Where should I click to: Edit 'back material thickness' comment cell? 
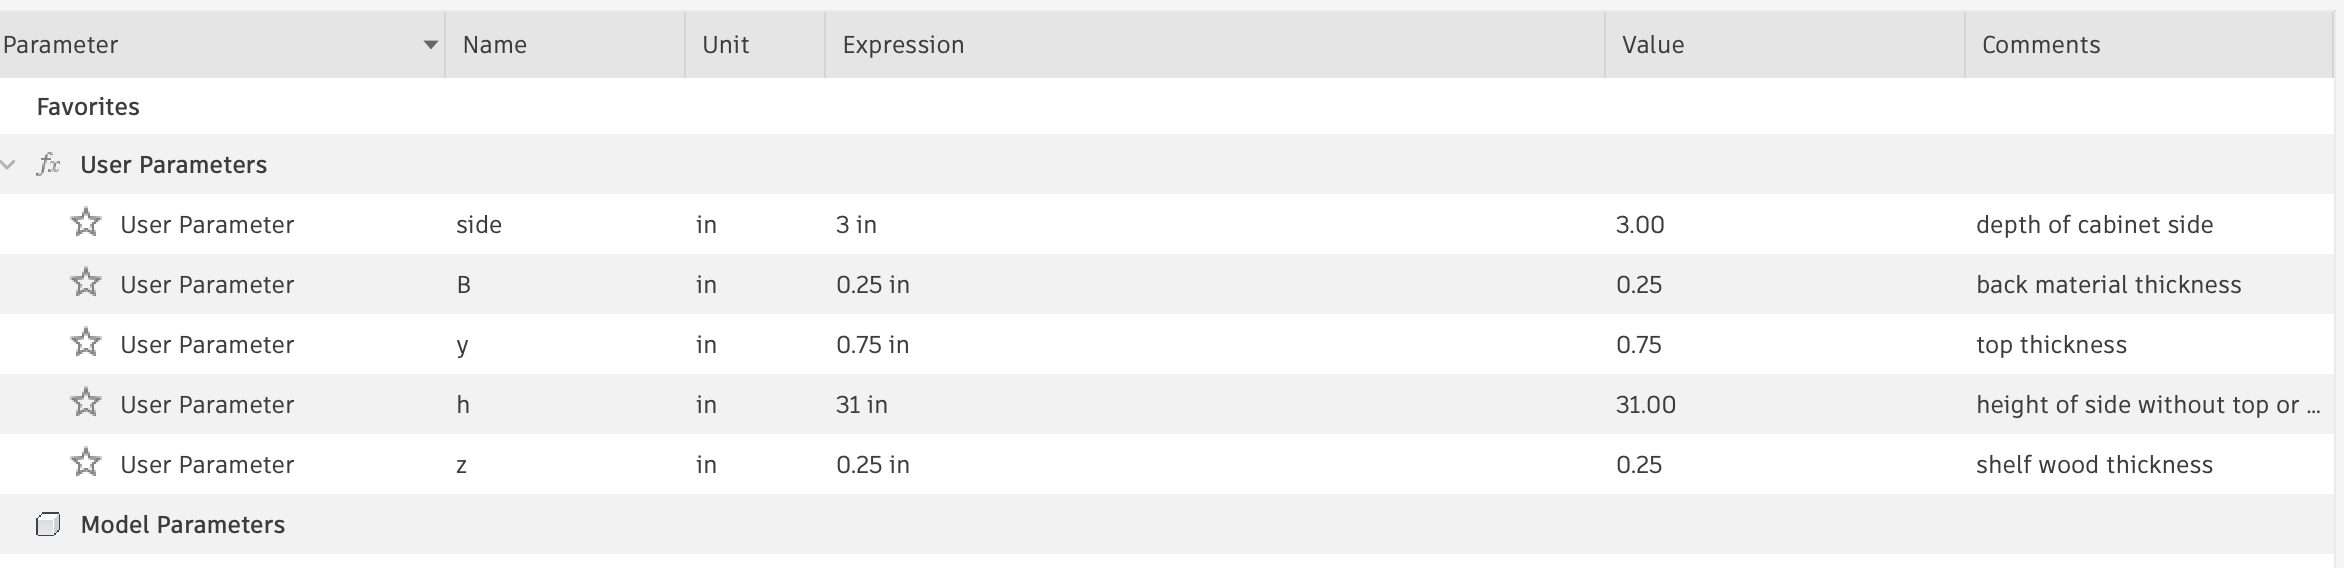(2108, 284)
